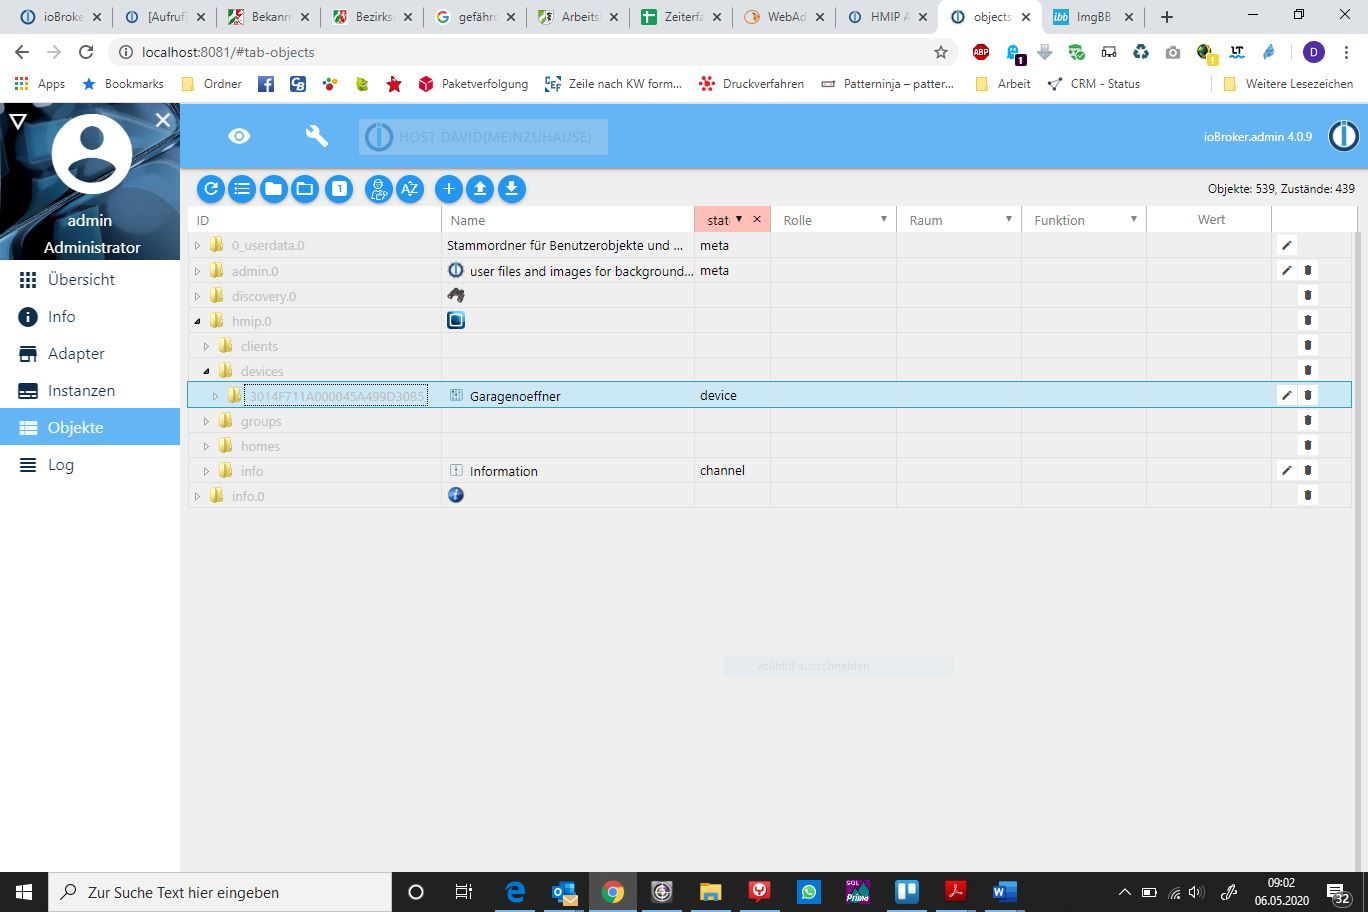
Task: Click the Garagenoeffner name cell
Action: pyautogui.click(x=567, y=396)
